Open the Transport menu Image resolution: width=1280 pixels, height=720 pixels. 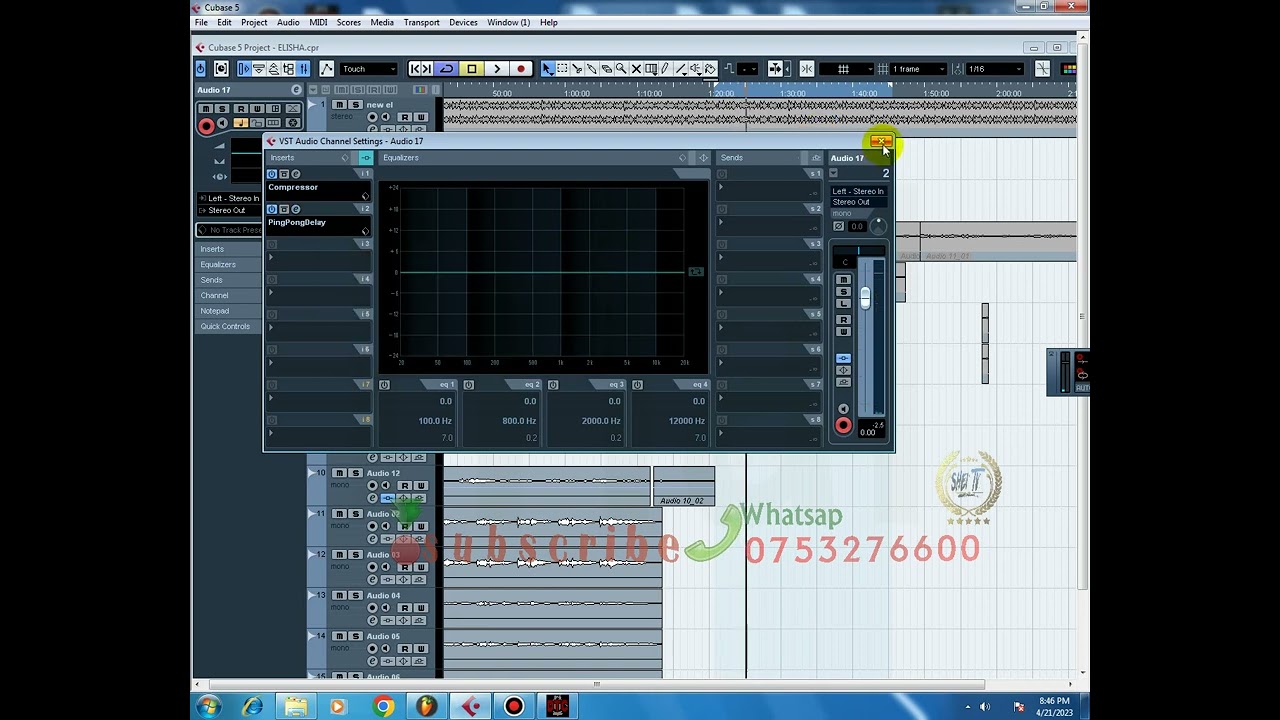(421, 22)
